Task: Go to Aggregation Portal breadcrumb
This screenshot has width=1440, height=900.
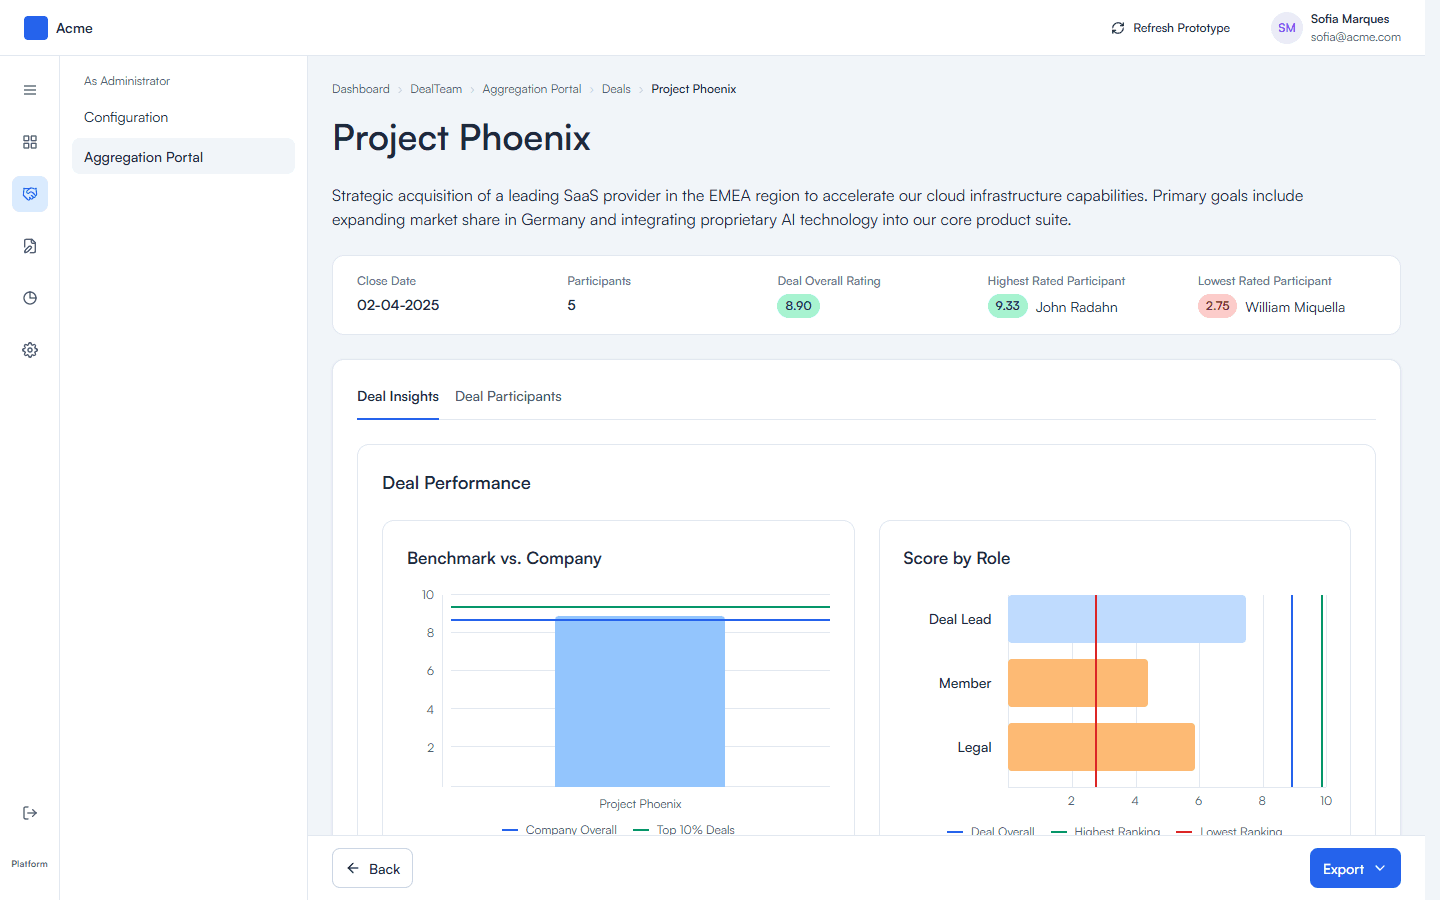Action: (532, 89)
